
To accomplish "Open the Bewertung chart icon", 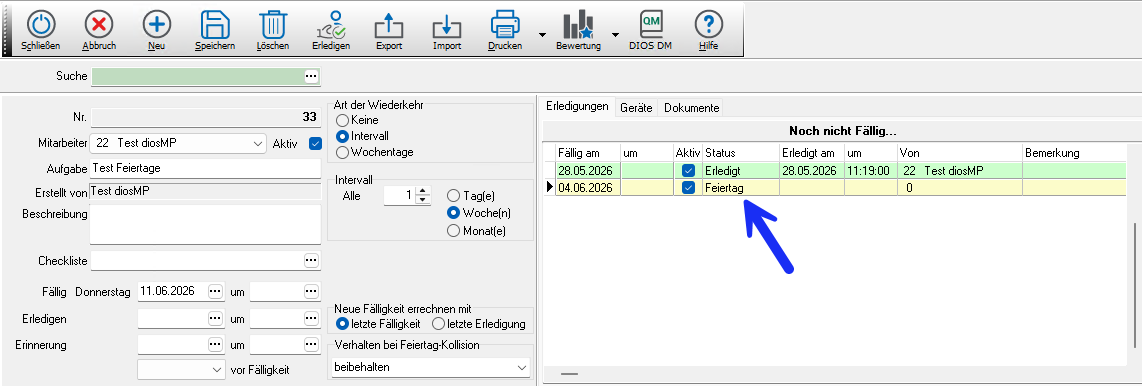I will (578, 25).
